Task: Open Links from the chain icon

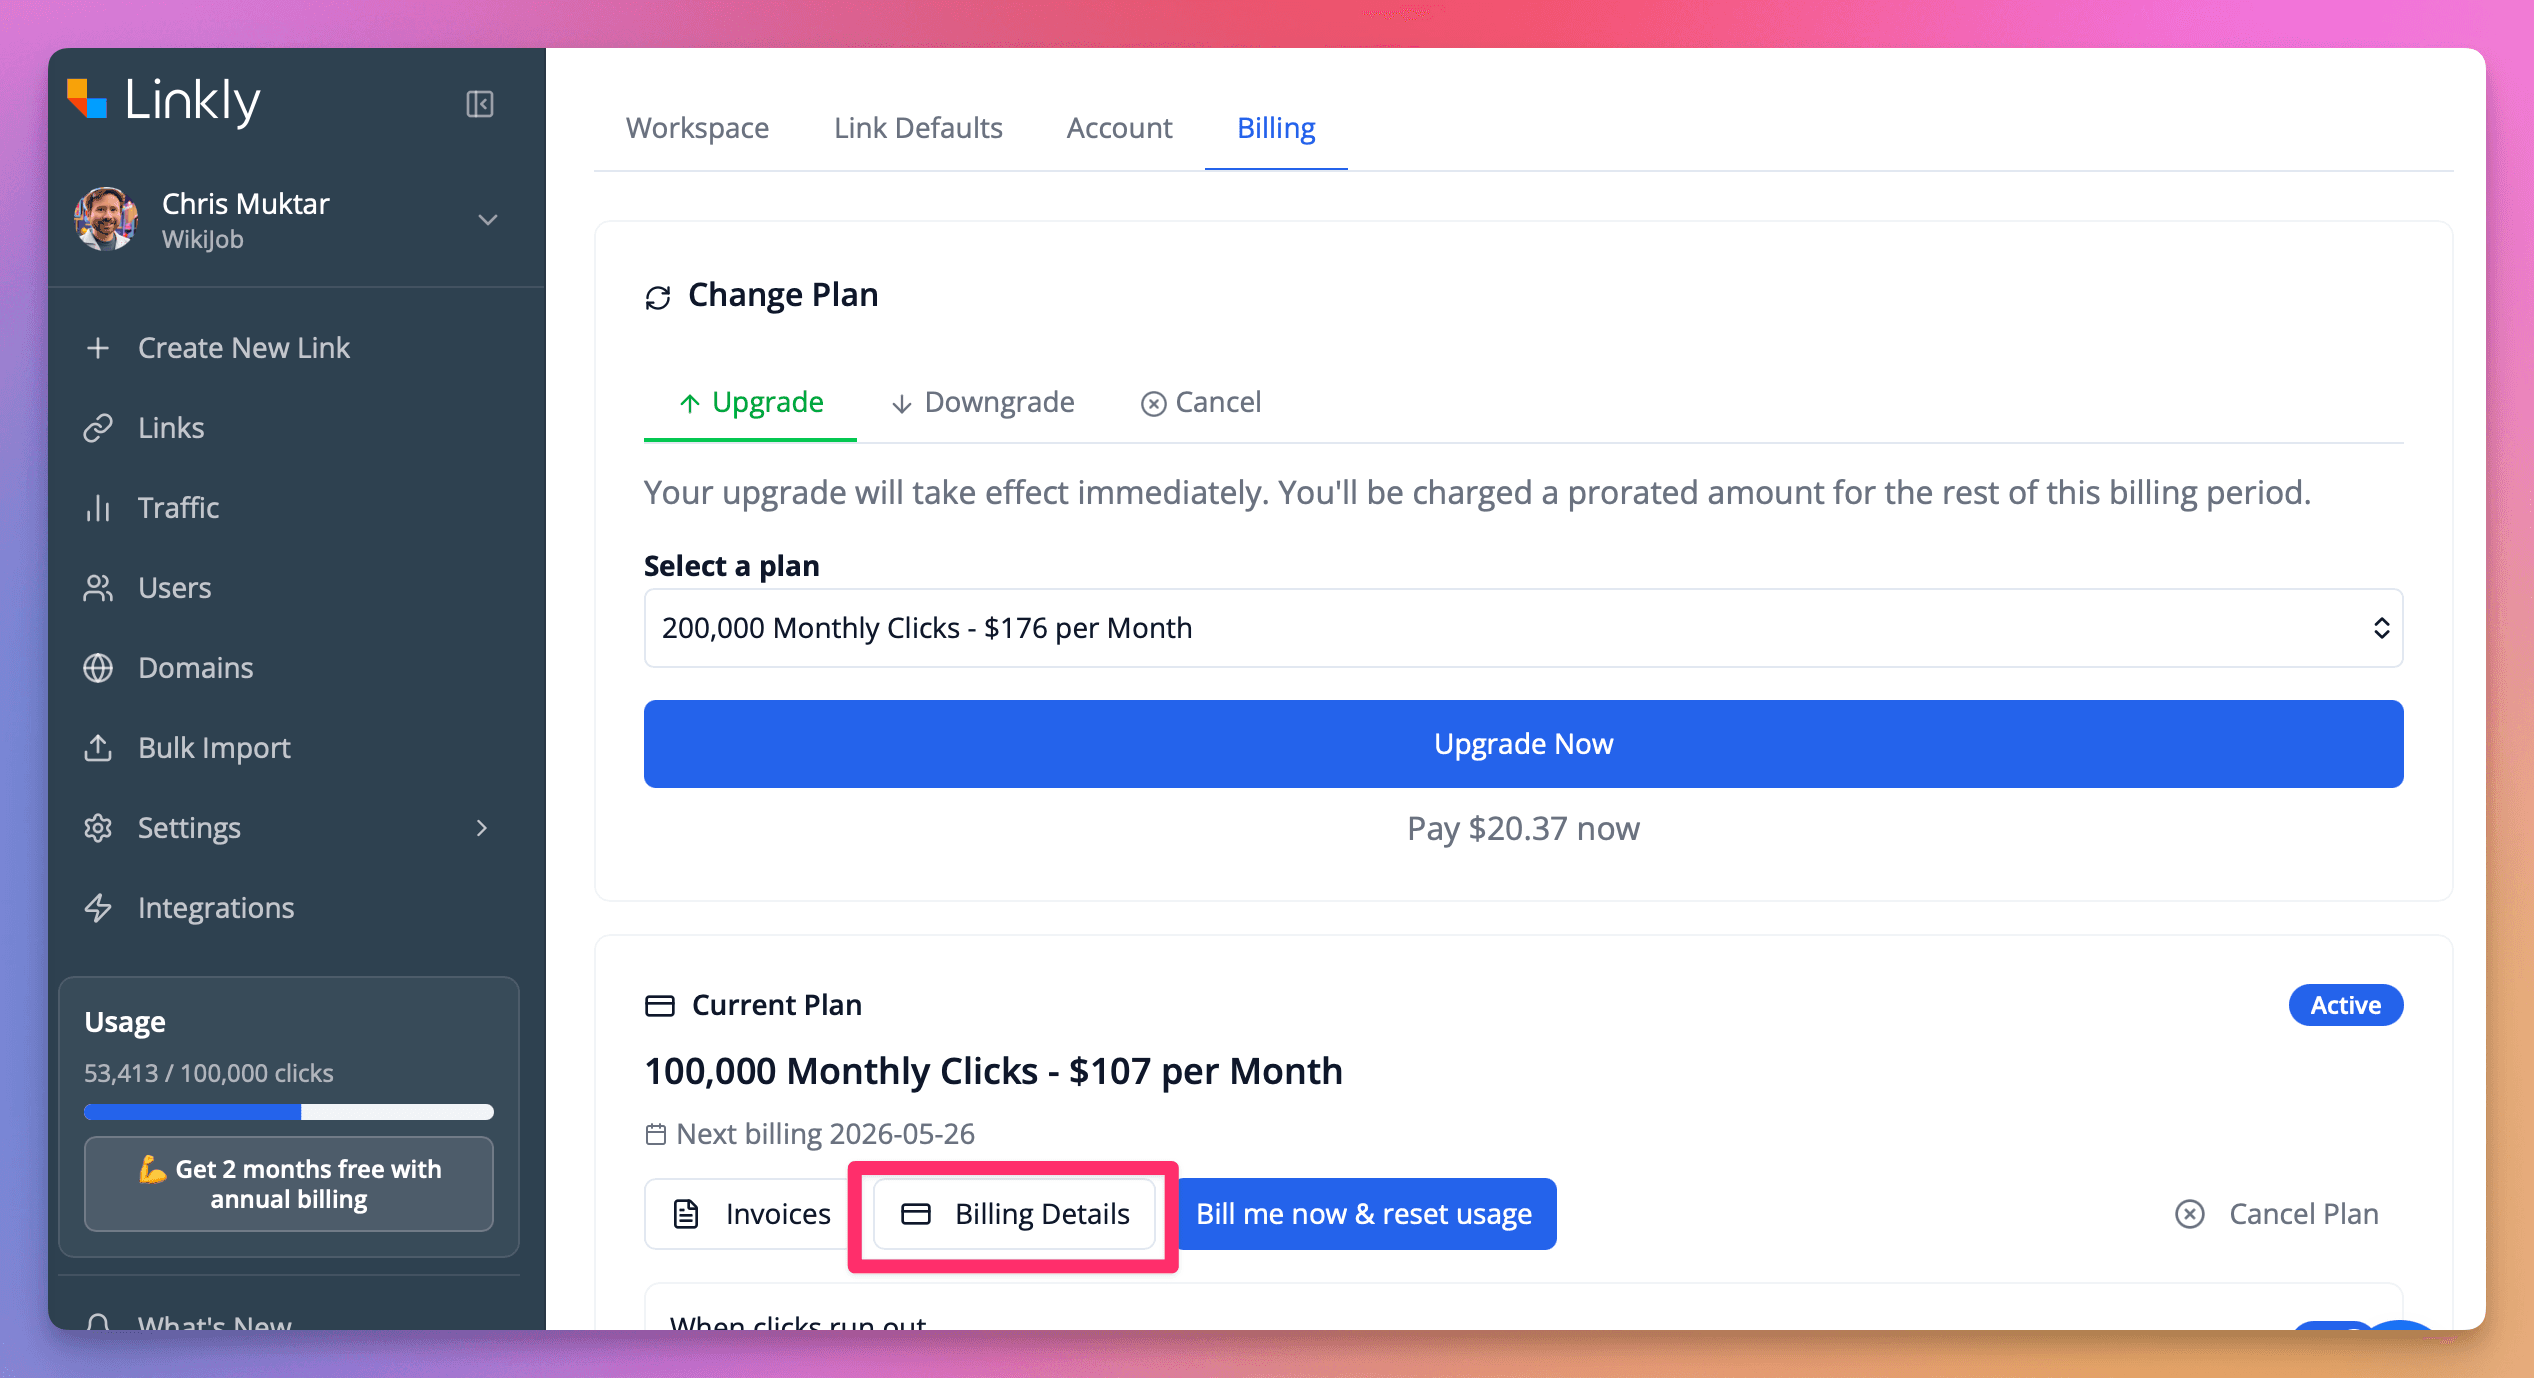Action: coord(98,428)
